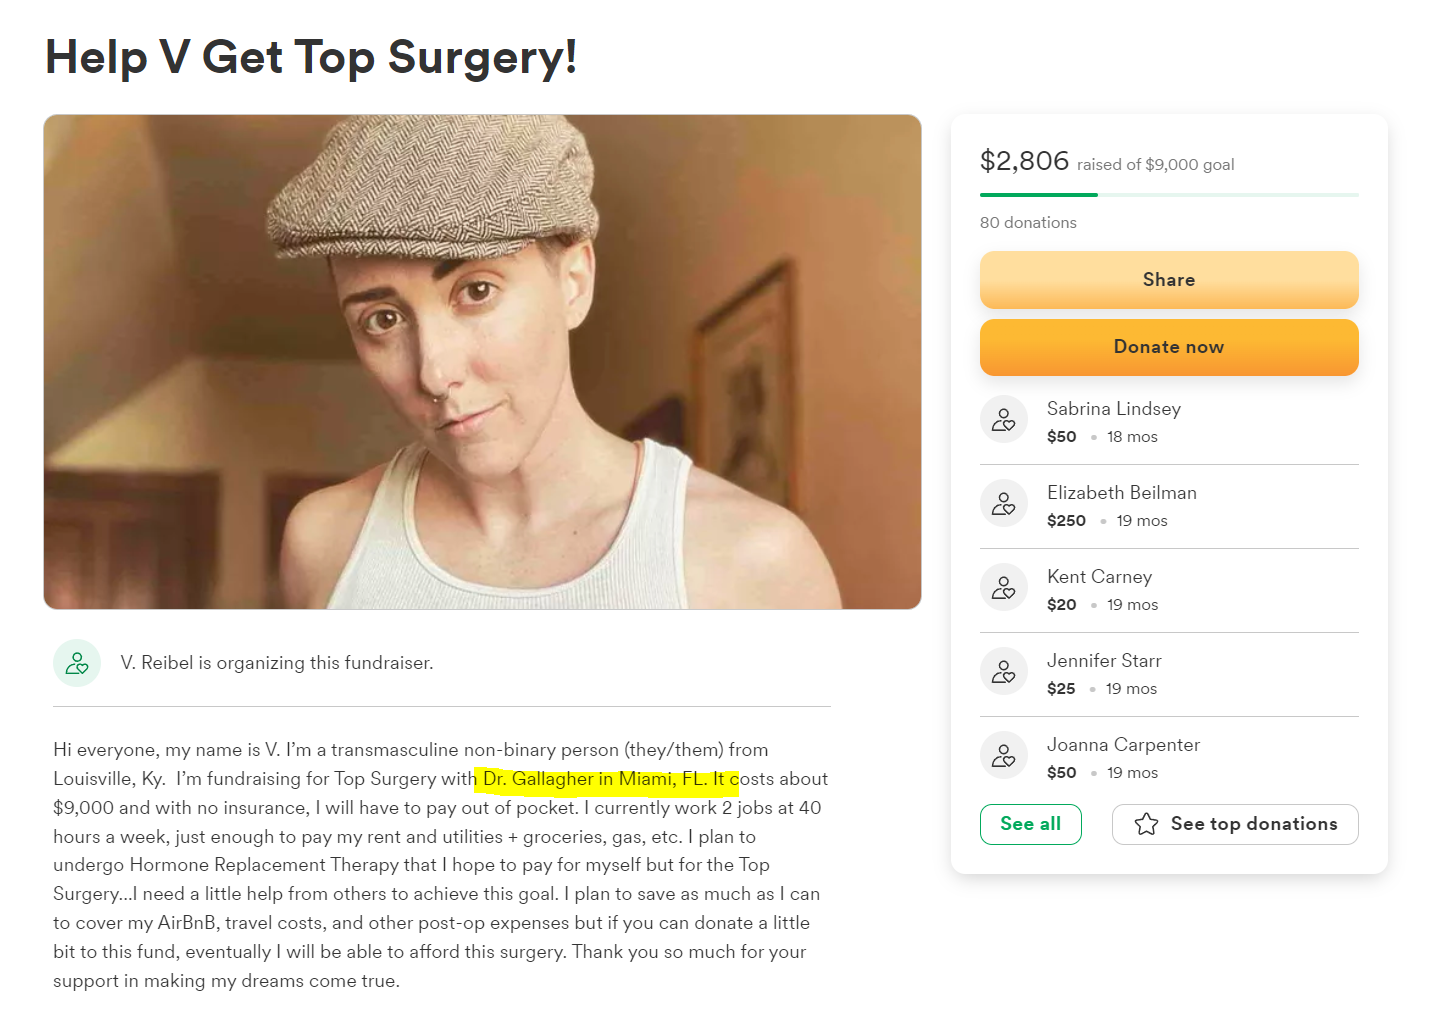The width and height of the screenshot is (1453, 1031).
Task: Click Sabrina Lindsey's donor avatar icon
Action: tap(1003, 420)
